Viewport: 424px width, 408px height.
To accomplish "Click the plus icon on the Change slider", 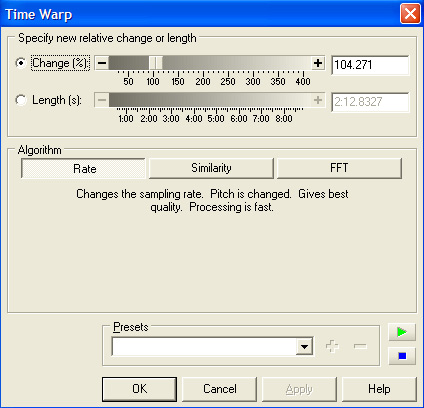I will point(318,63).
